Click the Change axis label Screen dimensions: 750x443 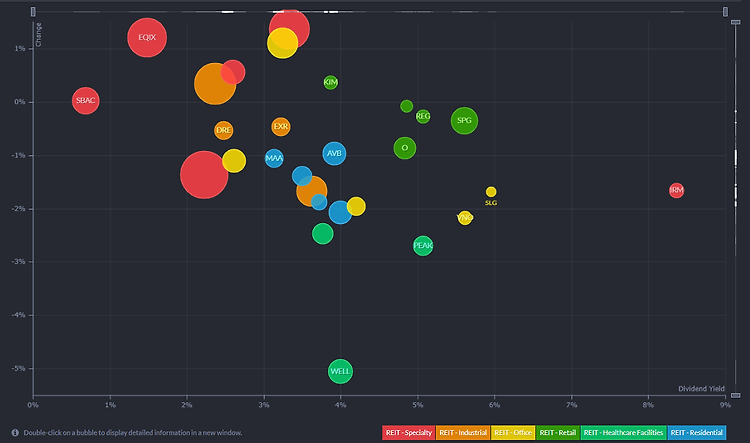[x=38, y=34]
